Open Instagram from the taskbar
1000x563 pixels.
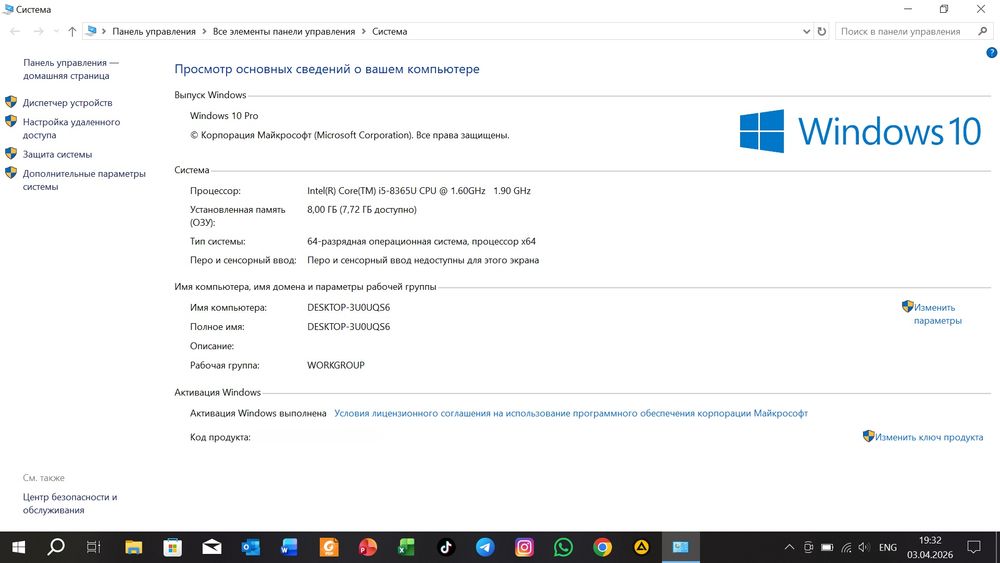[524, 547]
